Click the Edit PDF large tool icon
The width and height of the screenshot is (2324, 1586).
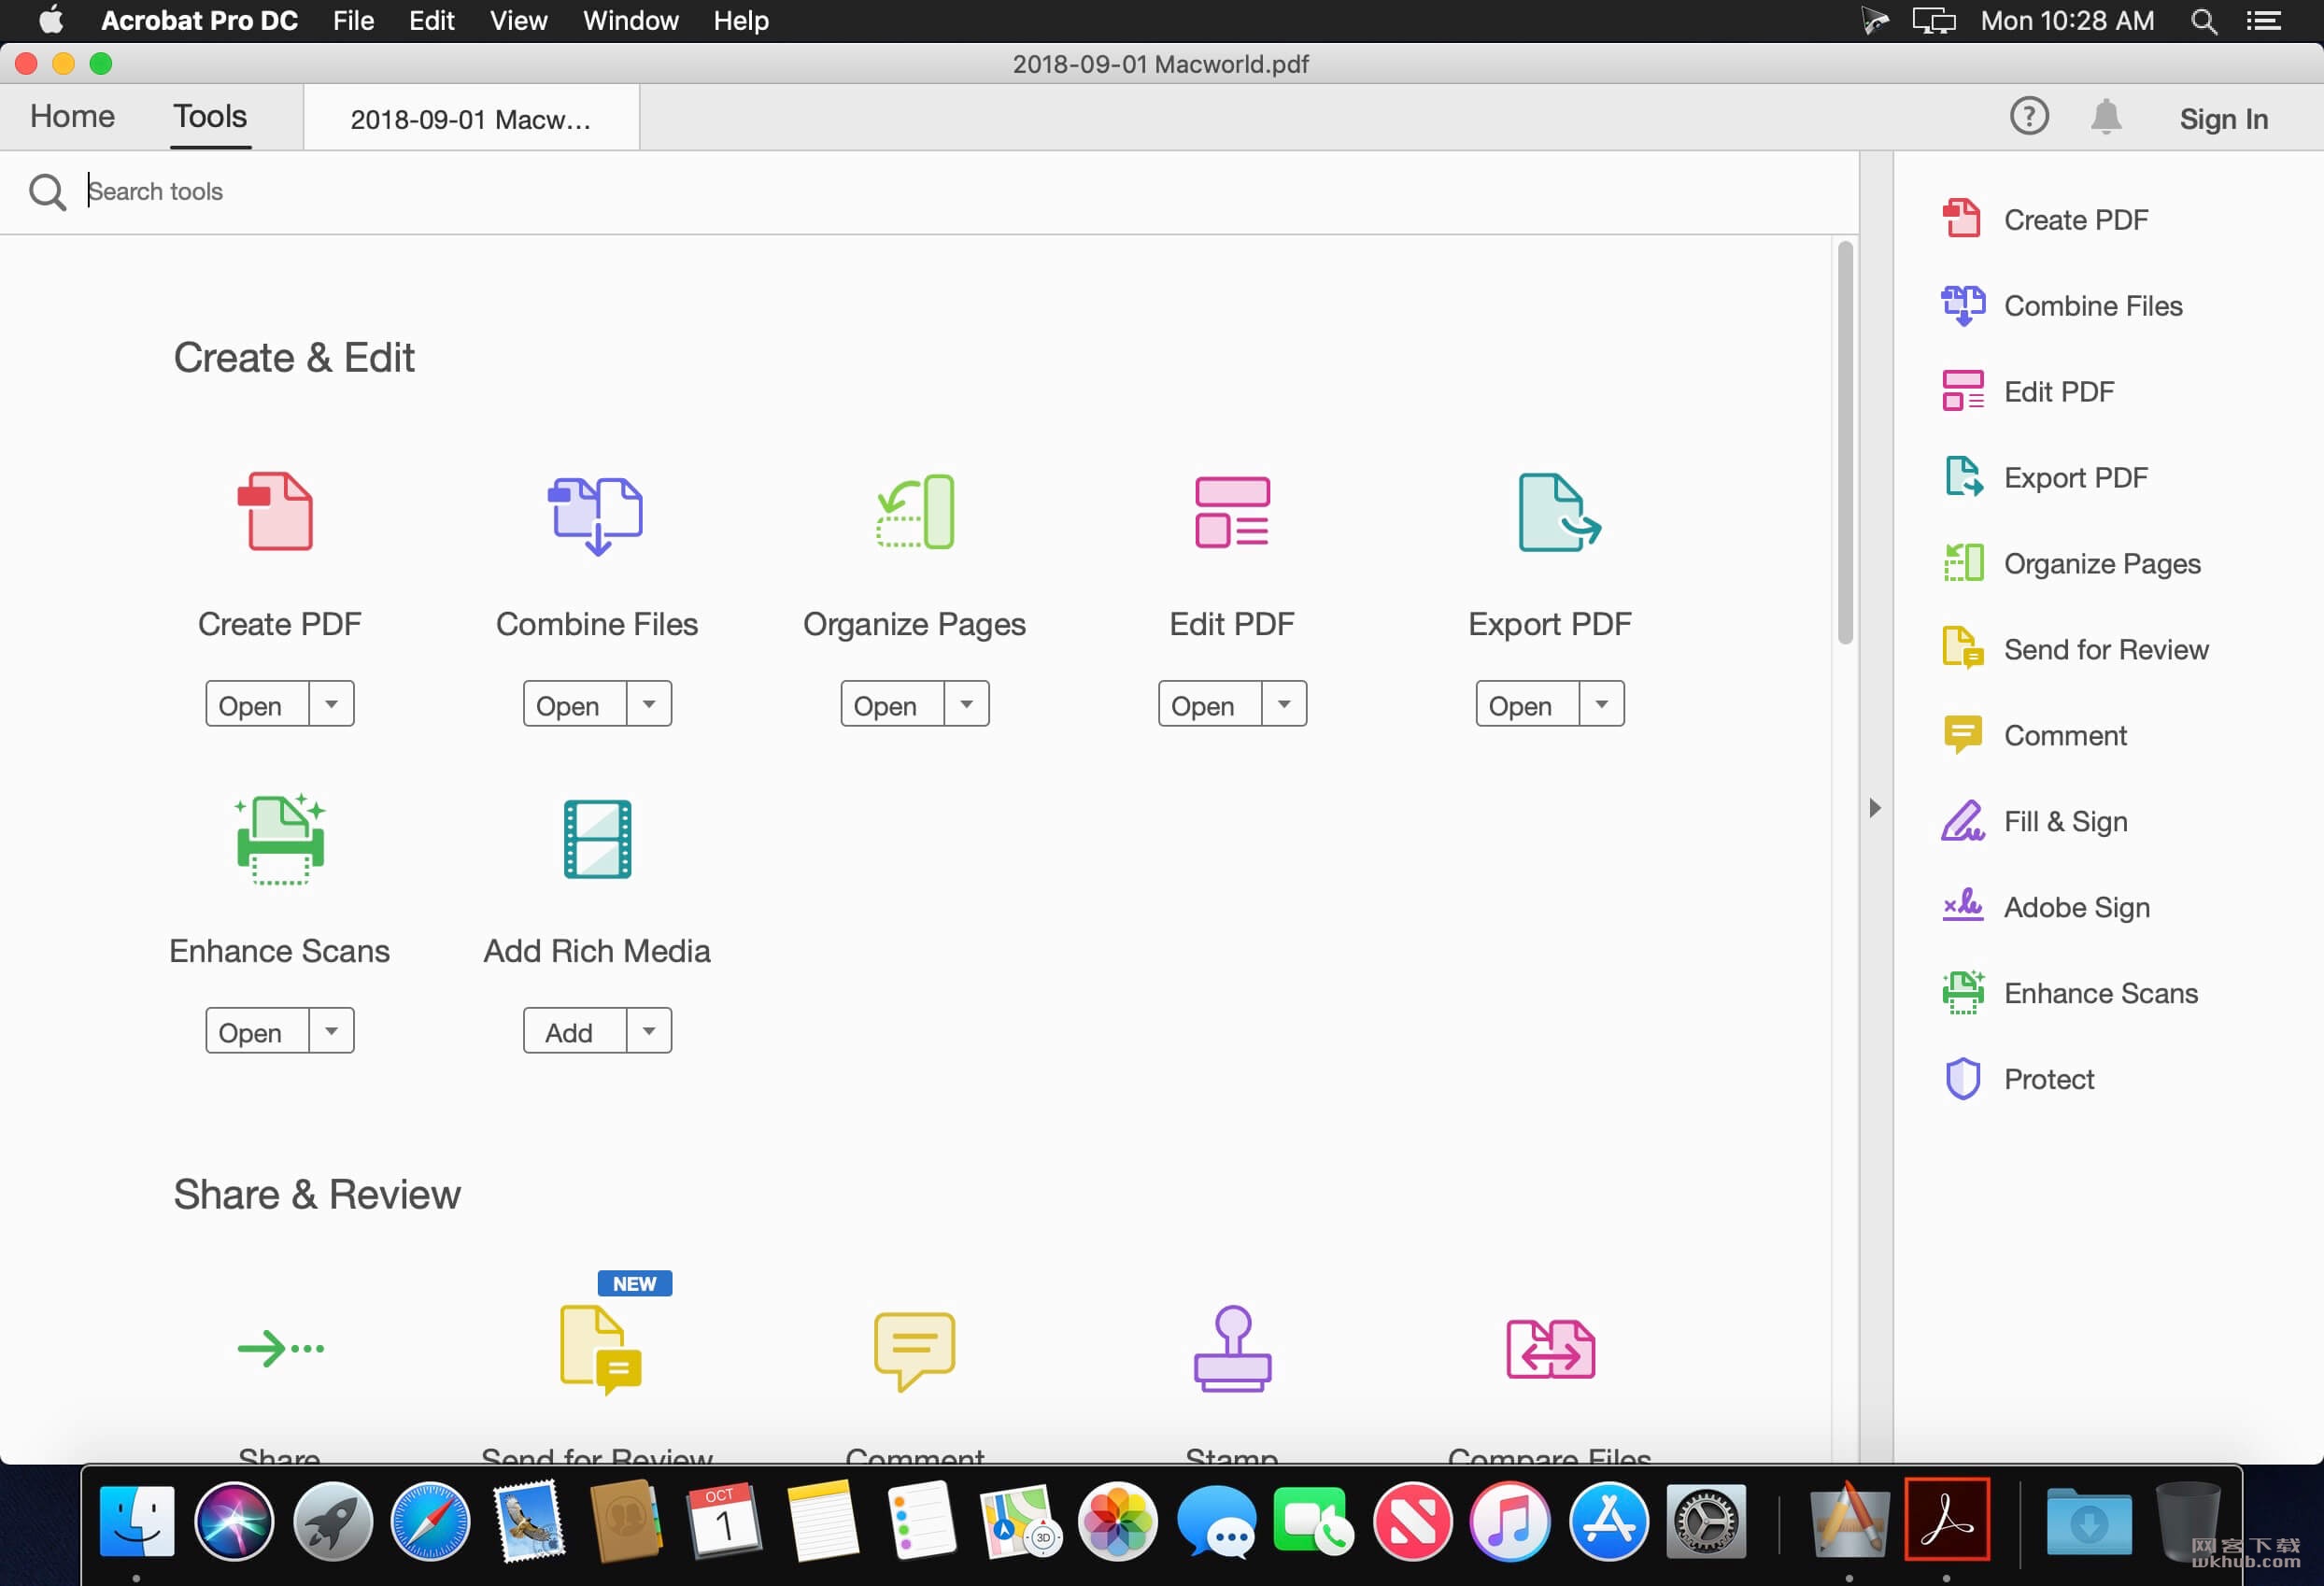tap(1232, 512)
